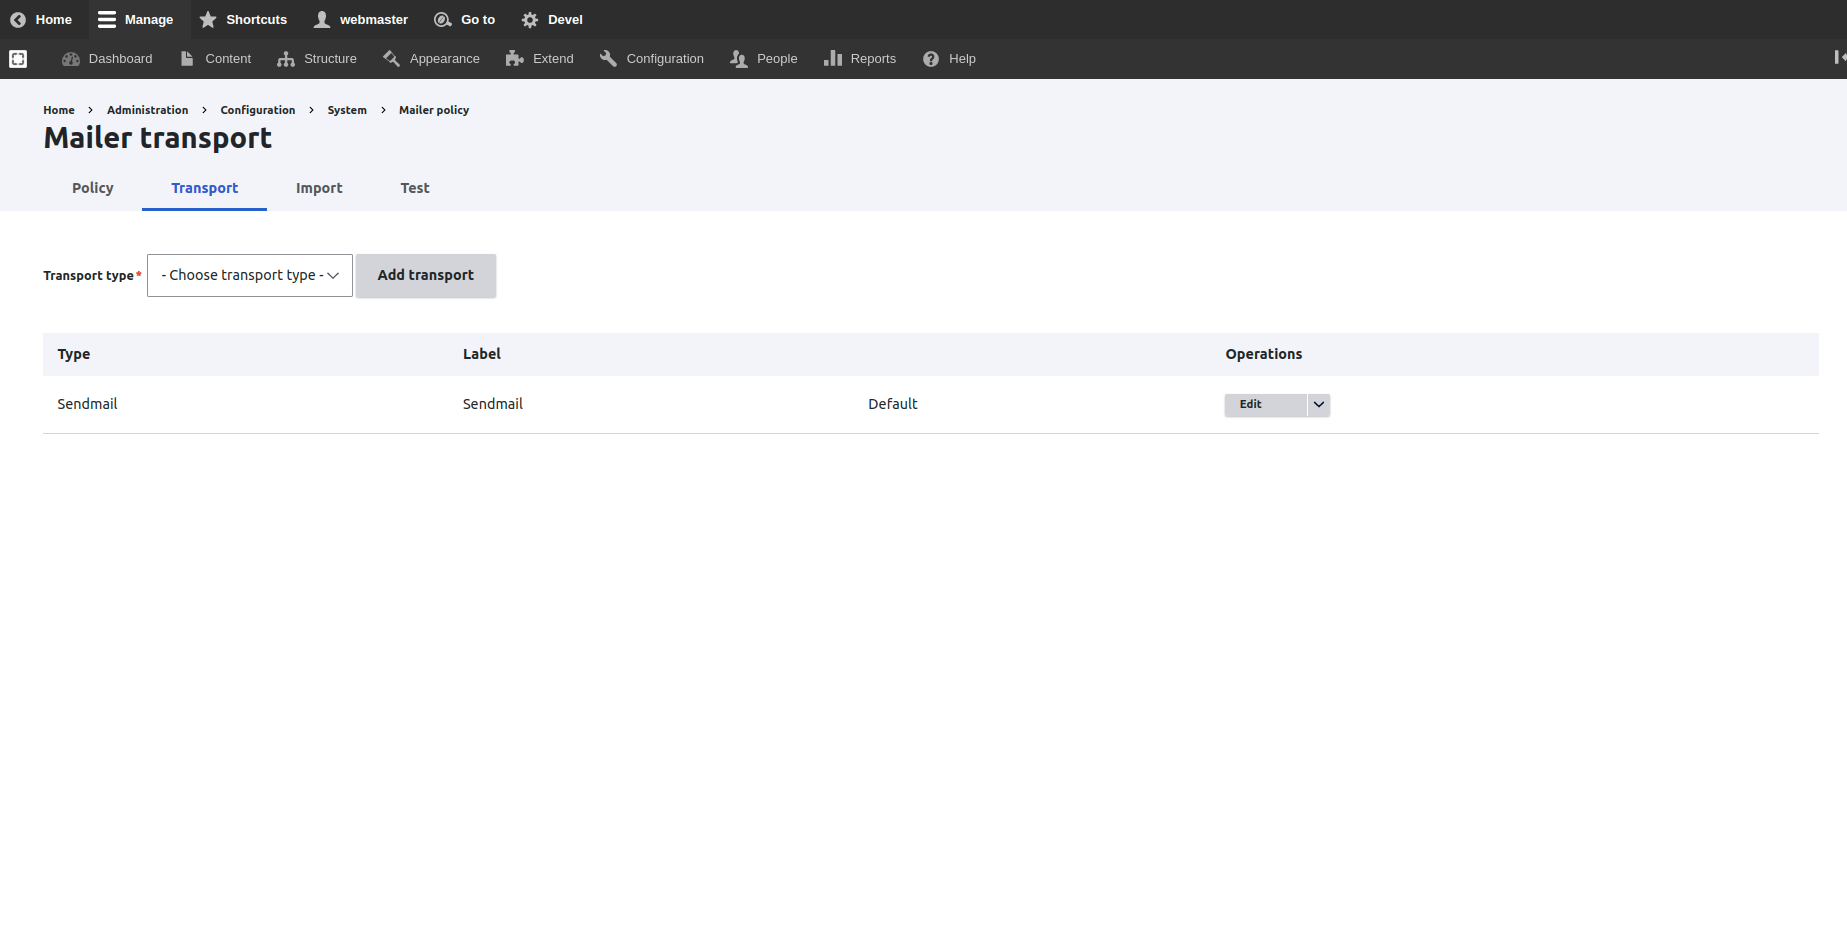The image size is (1847, 948).
Task: Switch to the Test tab
Action: click(x=415, y=188)
